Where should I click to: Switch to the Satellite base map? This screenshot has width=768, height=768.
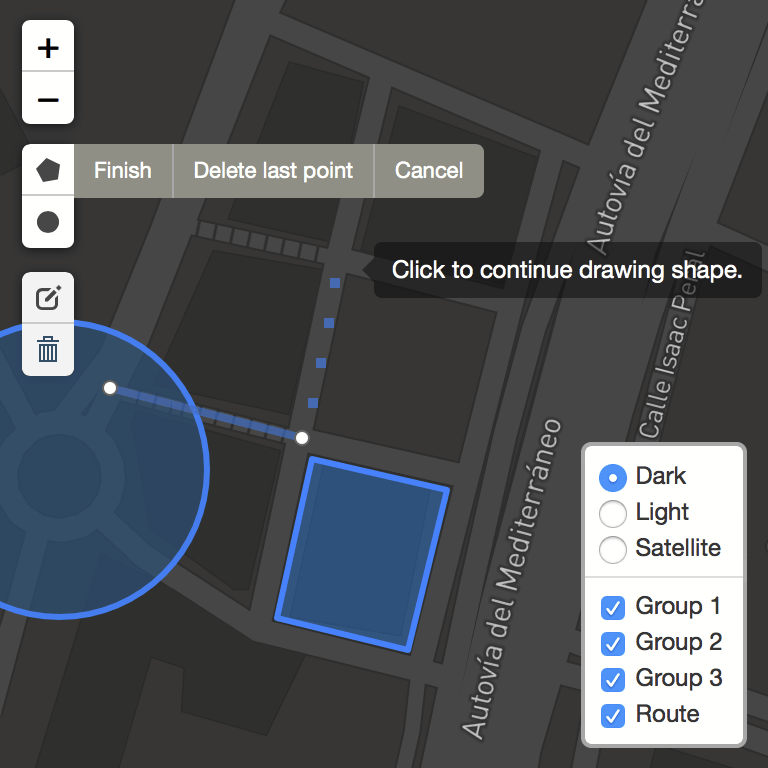coord(613,550)
